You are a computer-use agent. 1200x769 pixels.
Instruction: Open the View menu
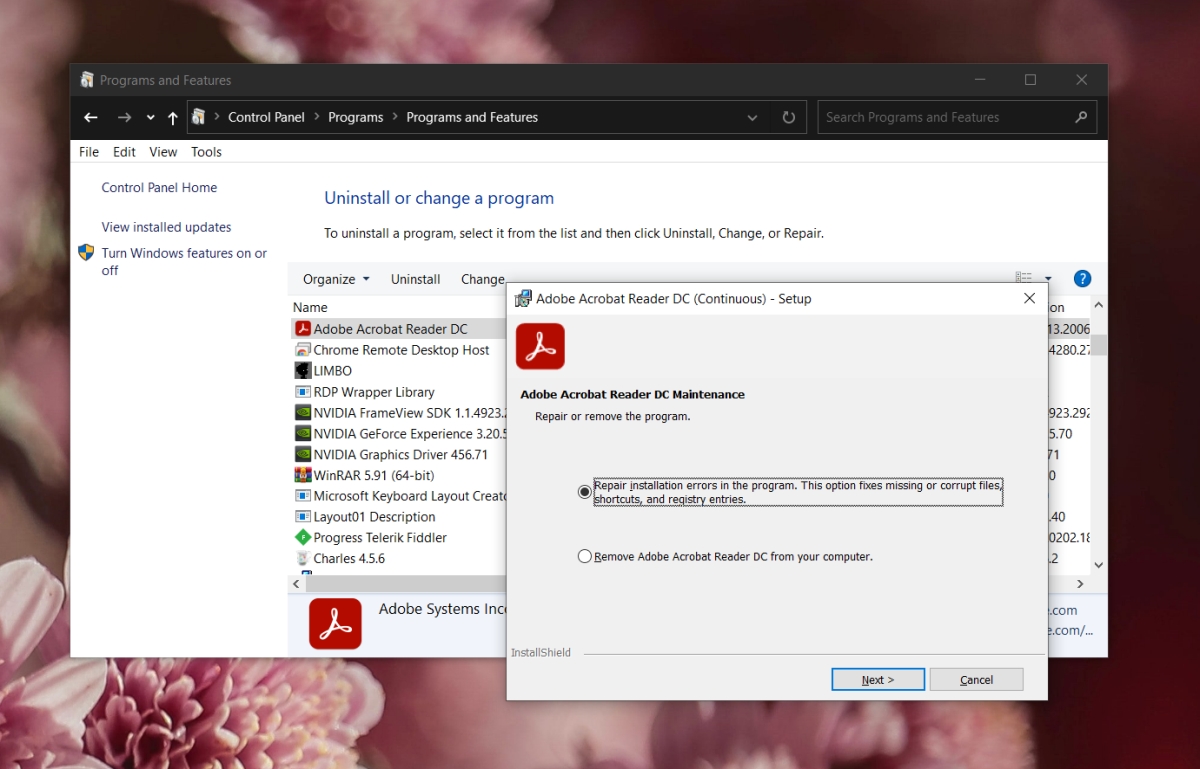[162, 152]
